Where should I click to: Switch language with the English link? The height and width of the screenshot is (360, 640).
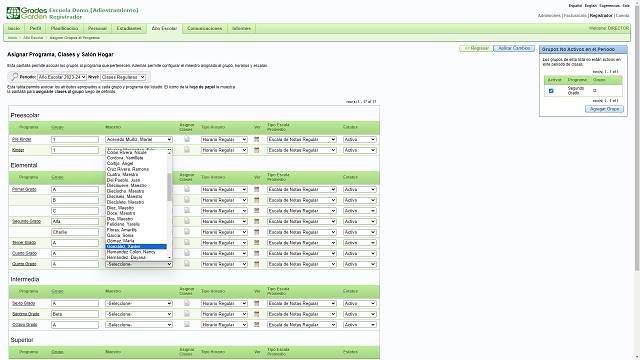point(591,6)
